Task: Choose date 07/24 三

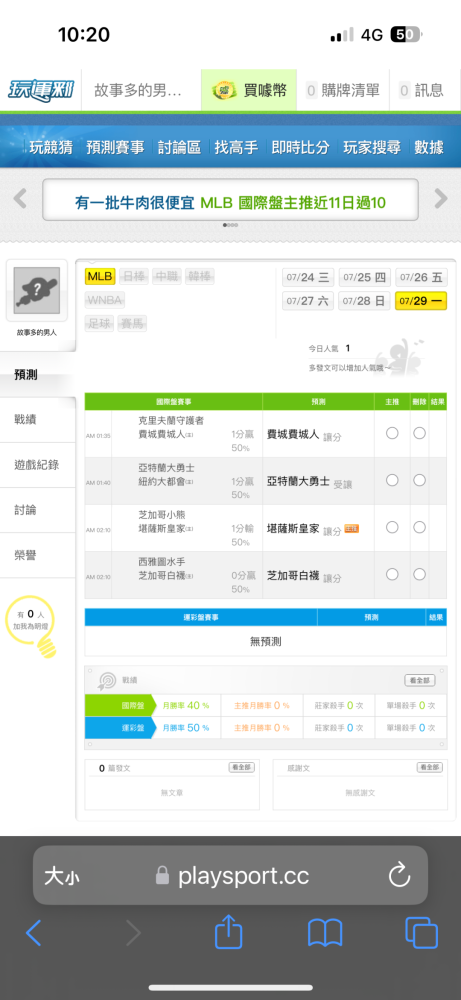Action: pyautogui.click(x=308, y=277)
